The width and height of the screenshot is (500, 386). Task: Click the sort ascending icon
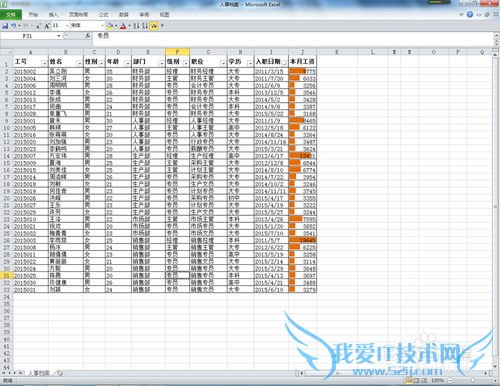(x=136, y=26)
